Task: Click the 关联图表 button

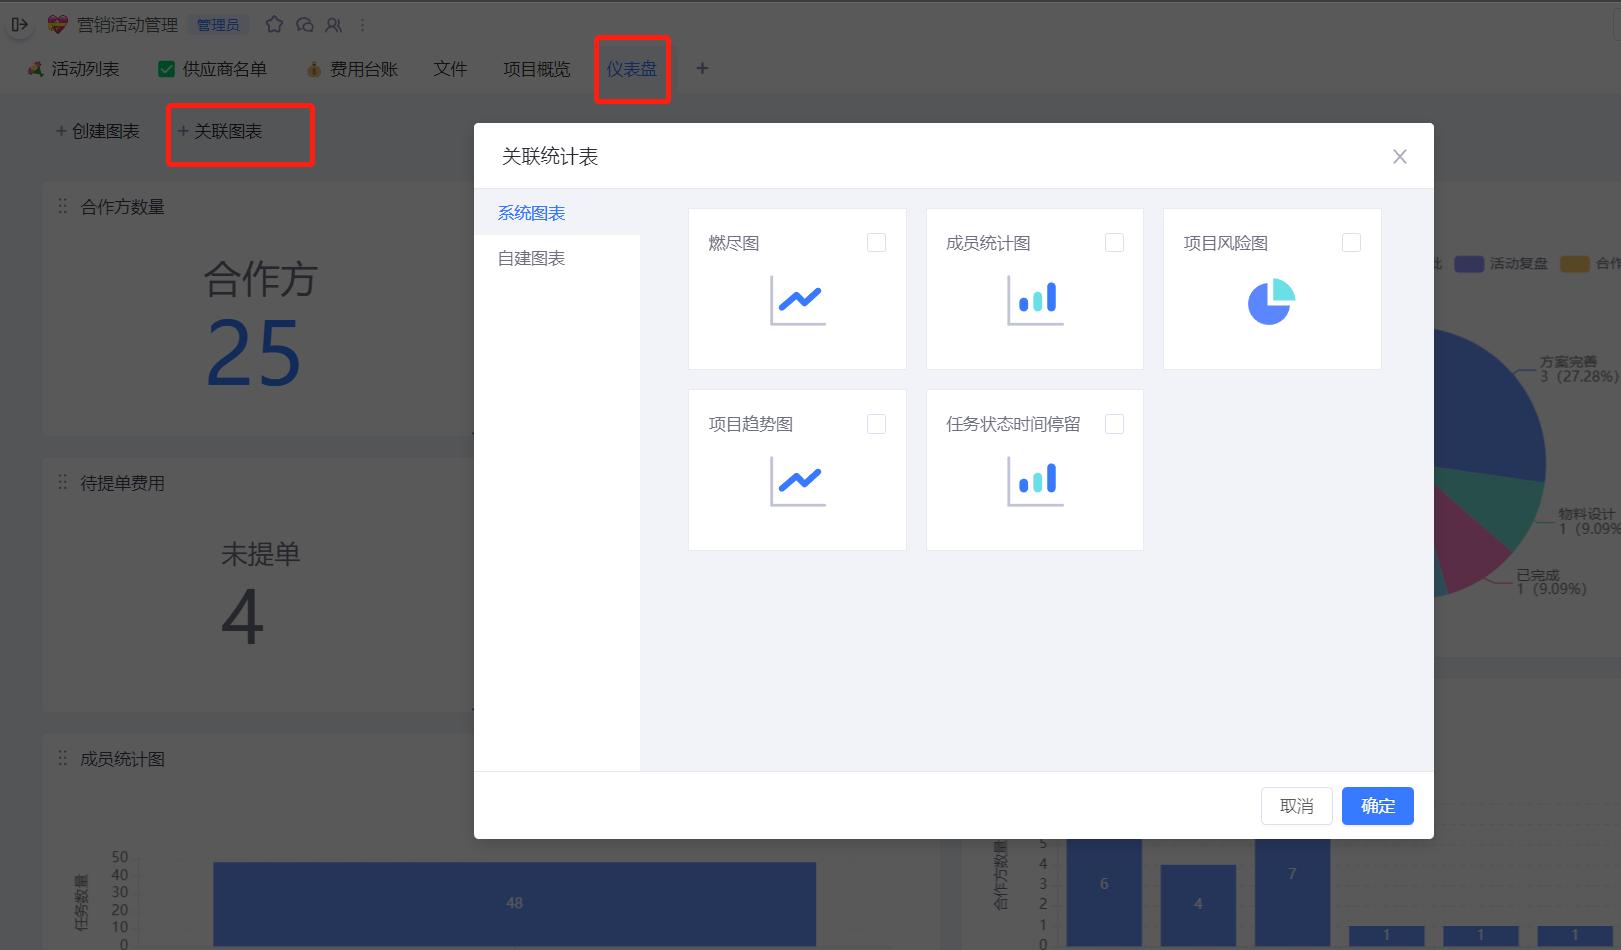Action: tap(220, 131)
